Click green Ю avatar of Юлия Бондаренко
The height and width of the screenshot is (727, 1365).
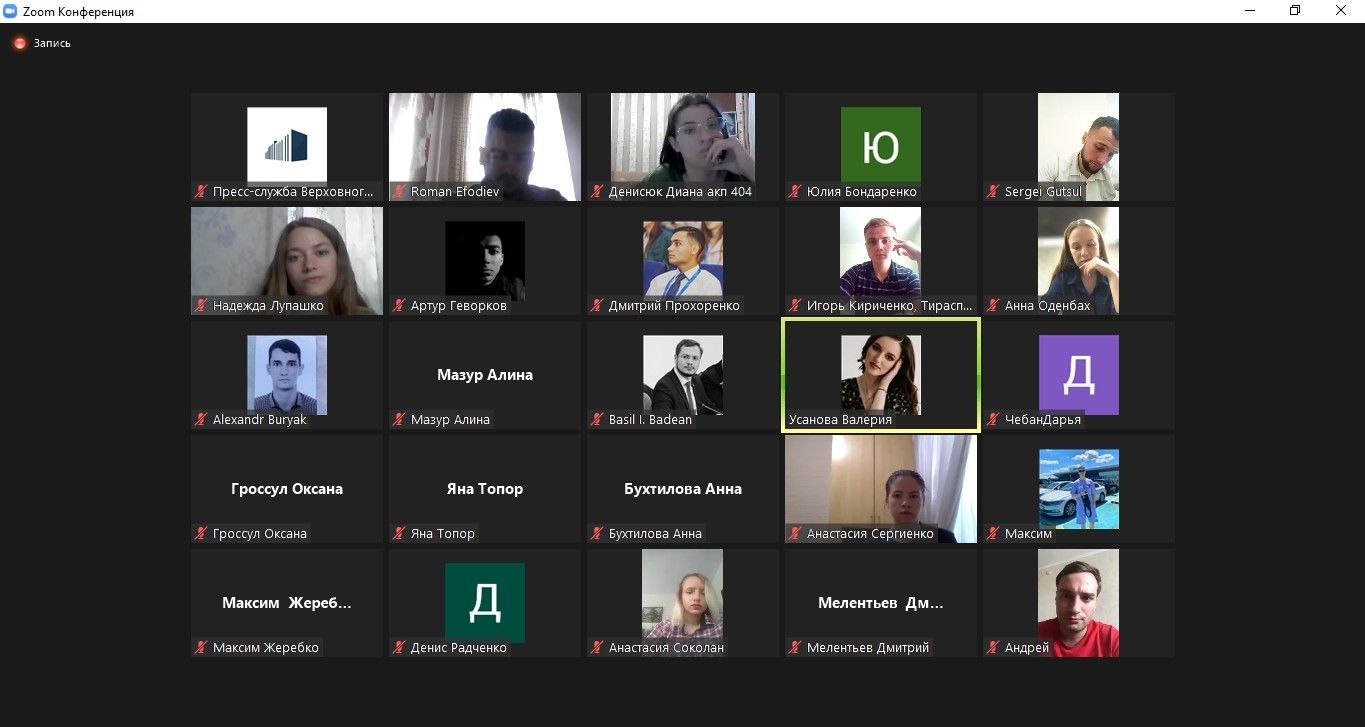[x=880, y=146]
